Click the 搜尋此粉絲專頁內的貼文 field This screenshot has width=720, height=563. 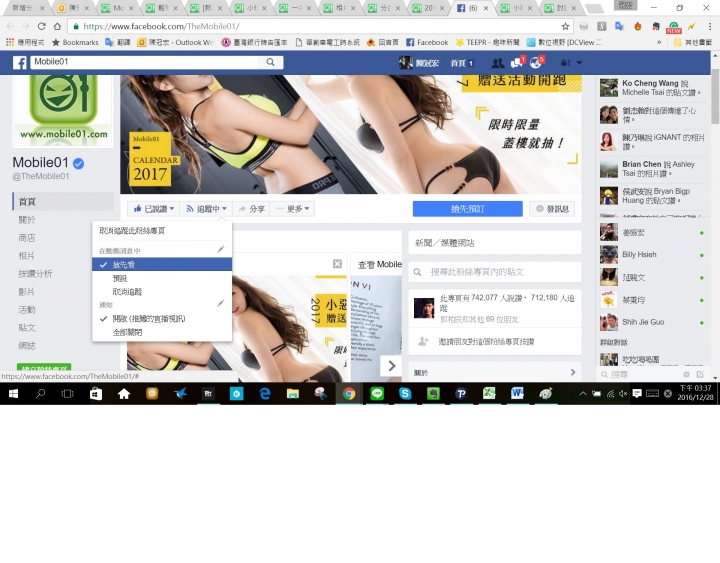tap(495, 272)
